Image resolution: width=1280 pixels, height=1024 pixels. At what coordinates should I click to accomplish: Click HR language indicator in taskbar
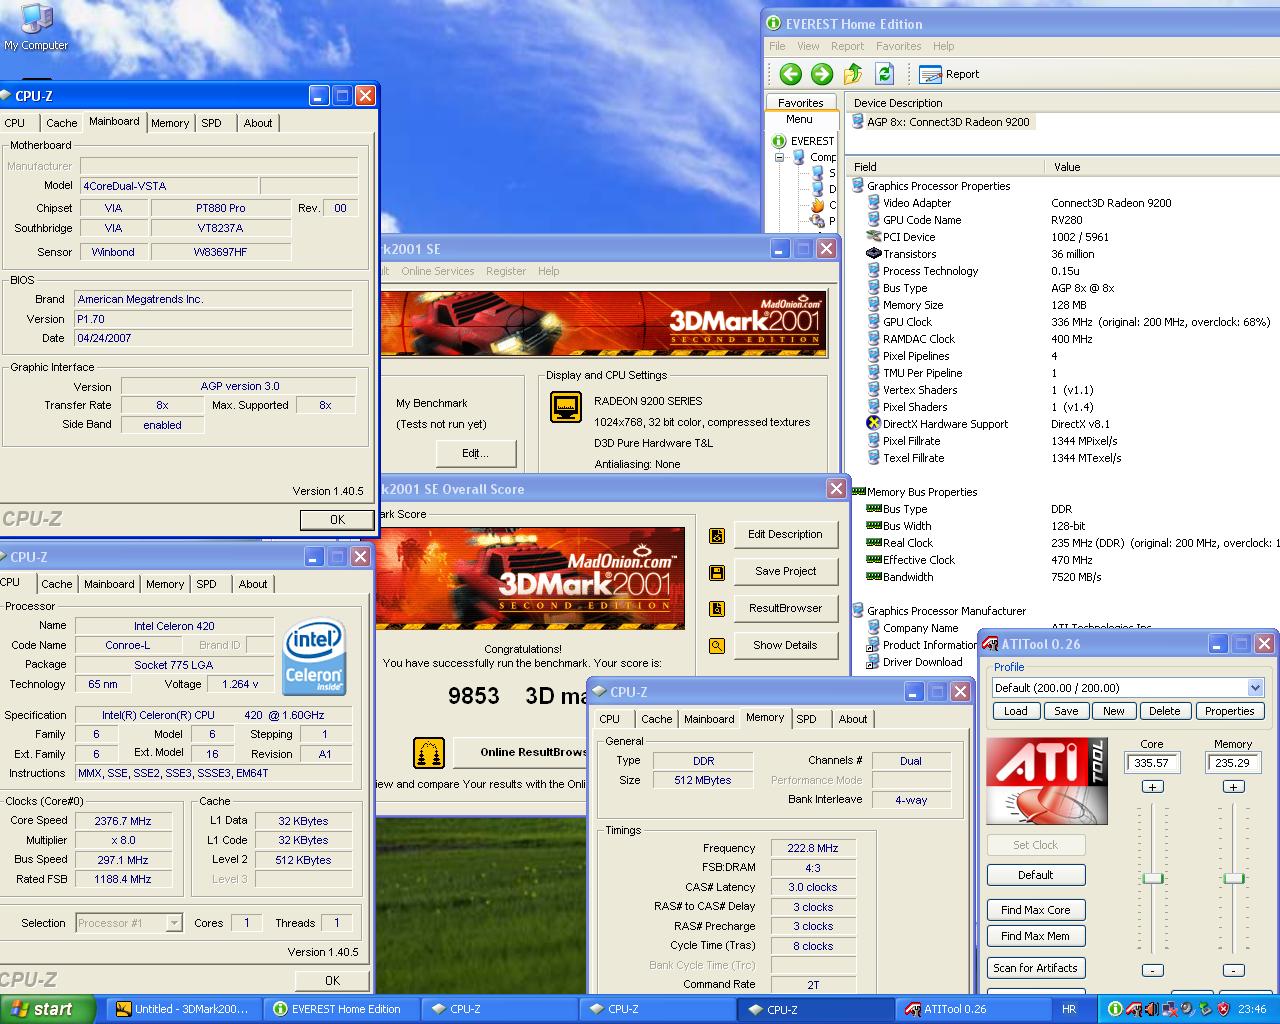point(1069,1009)
